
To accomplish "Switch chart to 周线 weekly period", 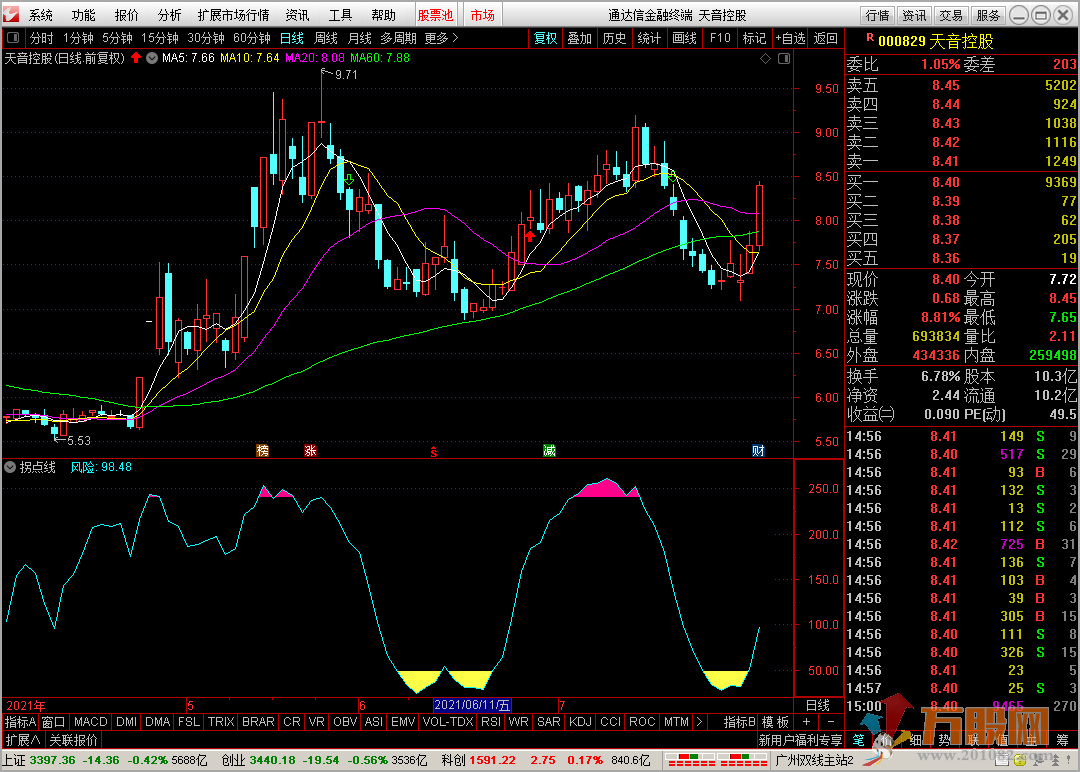I will pyautogui.click(x=326, y=38).
